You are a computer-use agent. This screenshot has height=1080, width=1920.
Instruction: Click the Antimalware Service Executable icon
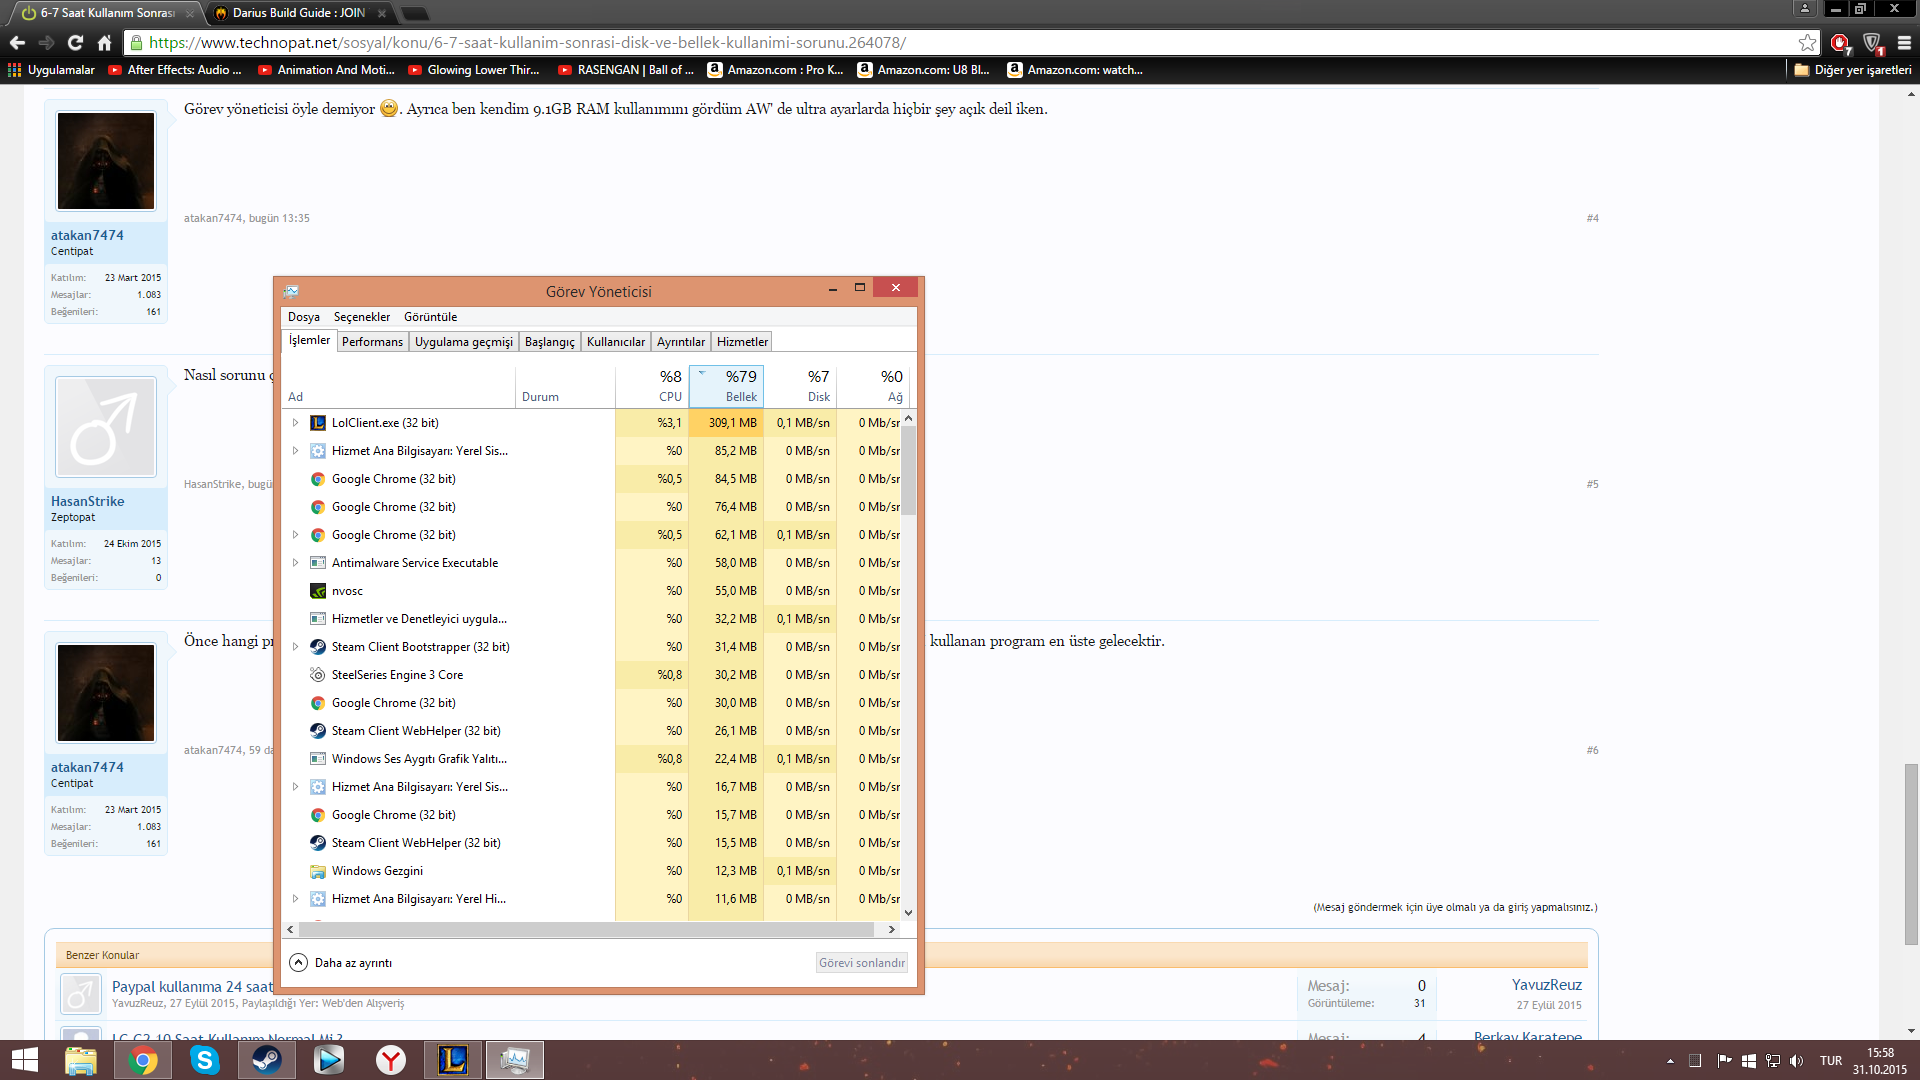click(318, 563)
